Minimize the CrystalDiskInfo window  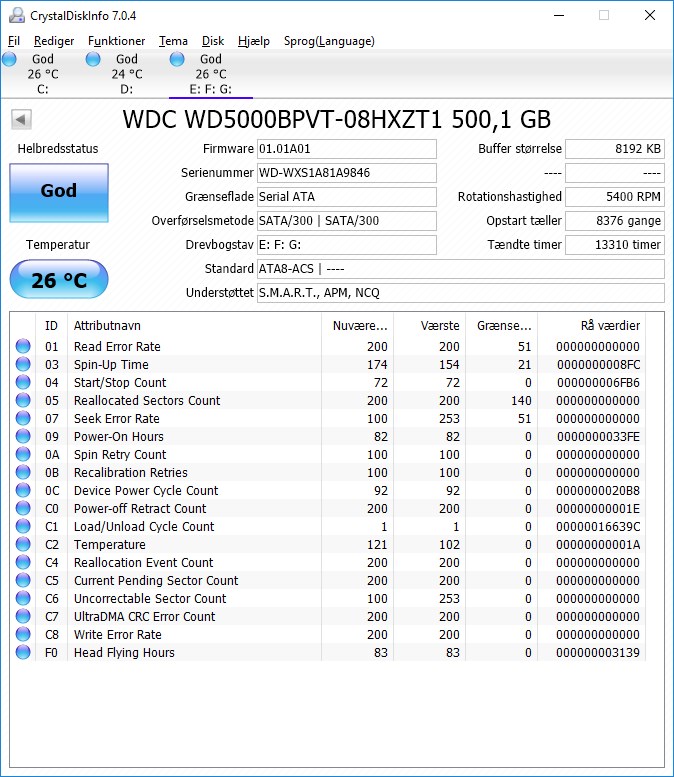click(559, 15)
